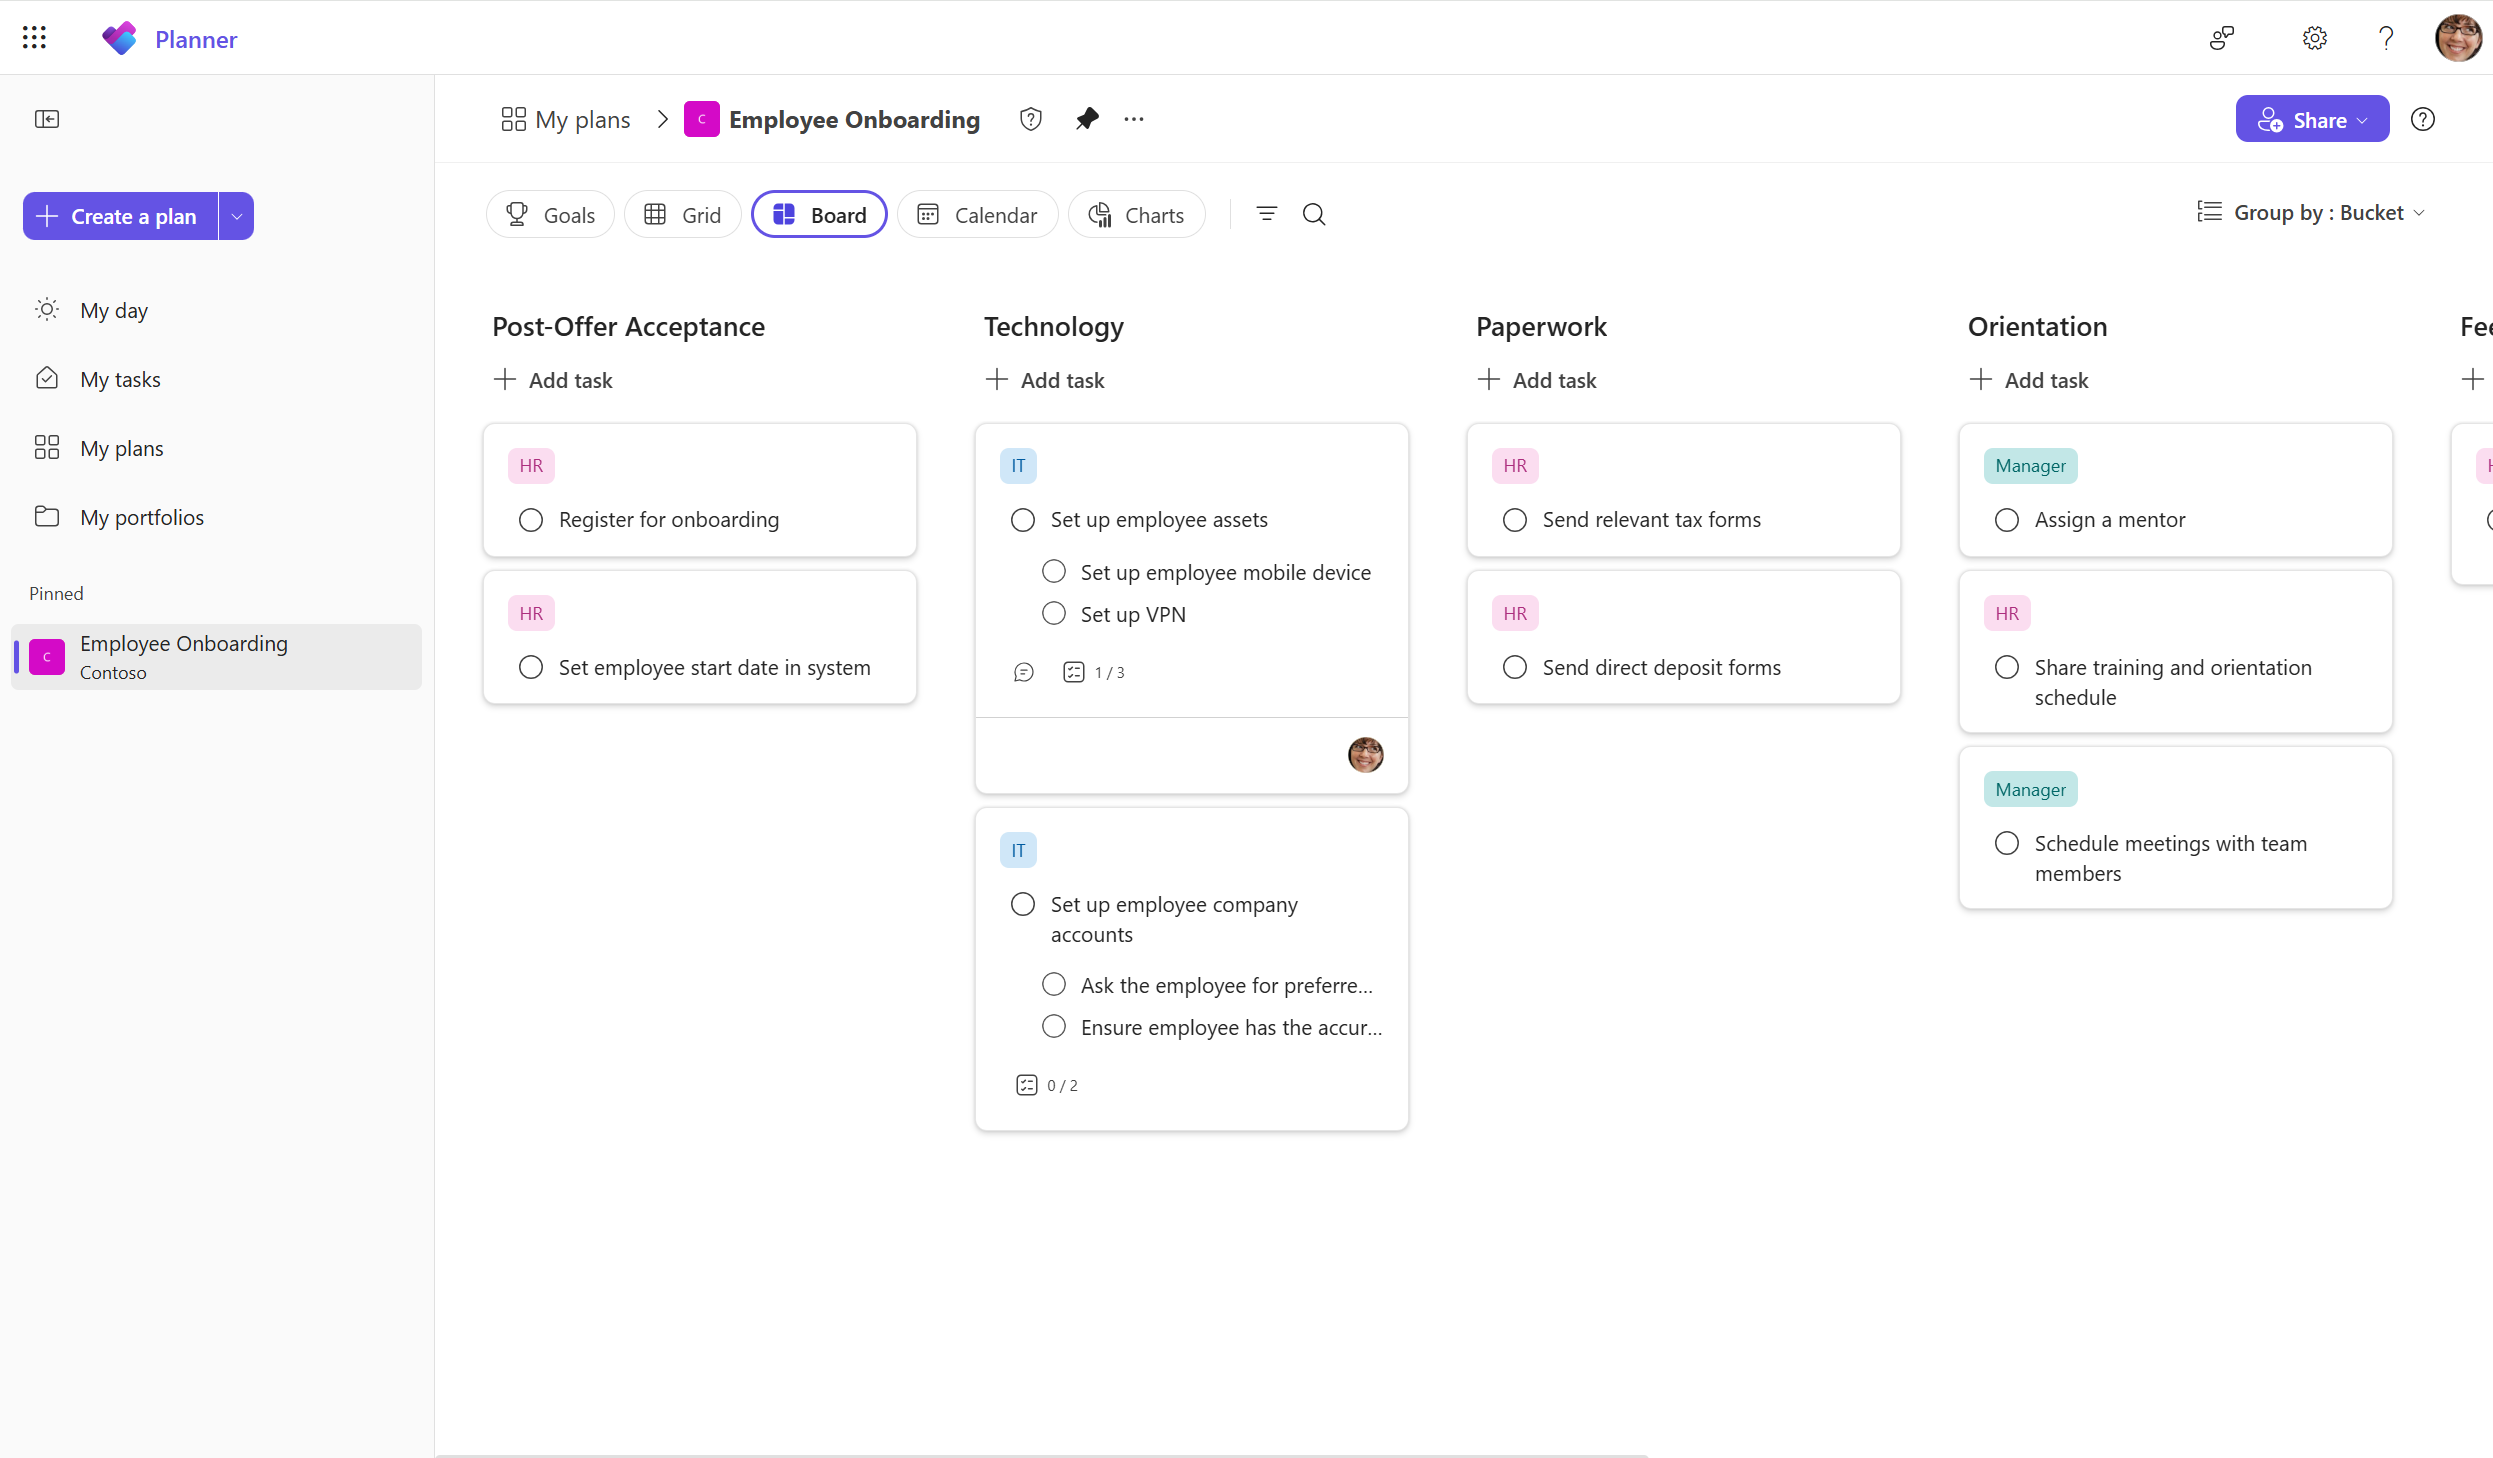Image resolution: width=2493 pixels, height=1458 pixels.
Task: Open search within the board
Action: click(x=1313, y=214)
